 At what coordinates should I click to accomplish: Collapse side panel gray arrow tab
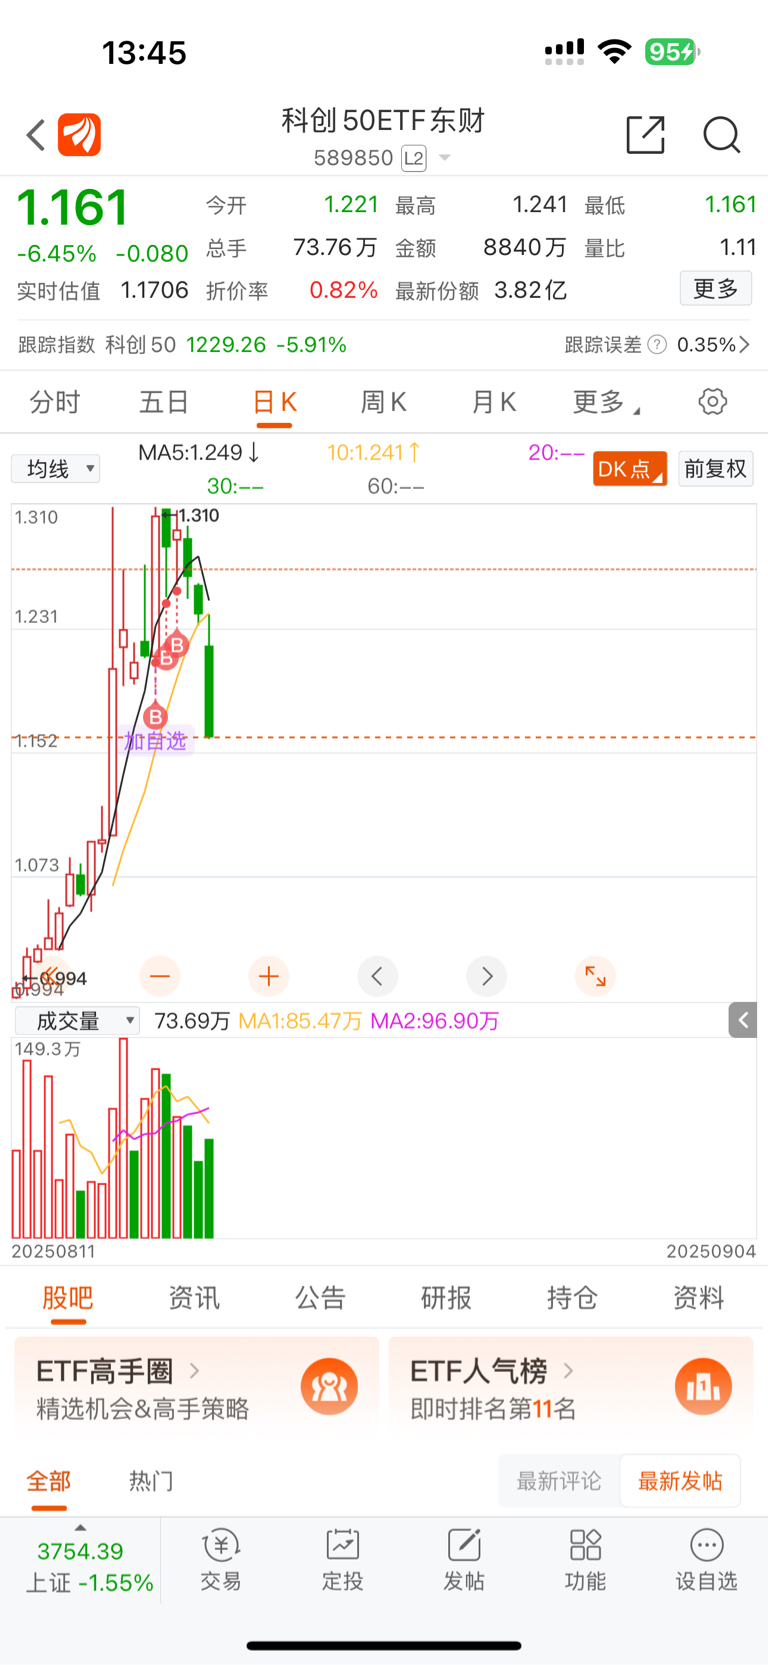tap(743, 1020)
